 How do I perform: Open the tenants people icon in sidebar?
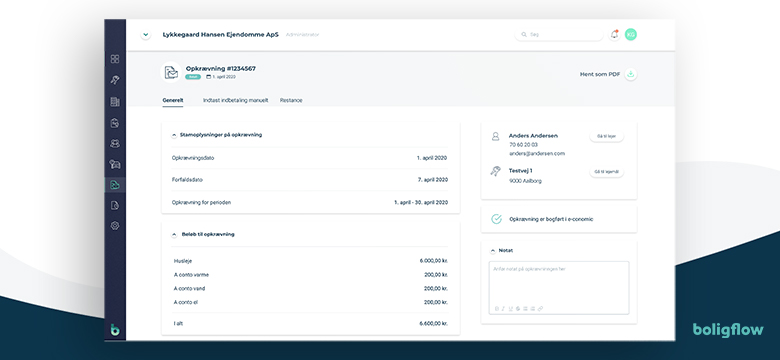[x=115, y=143]
